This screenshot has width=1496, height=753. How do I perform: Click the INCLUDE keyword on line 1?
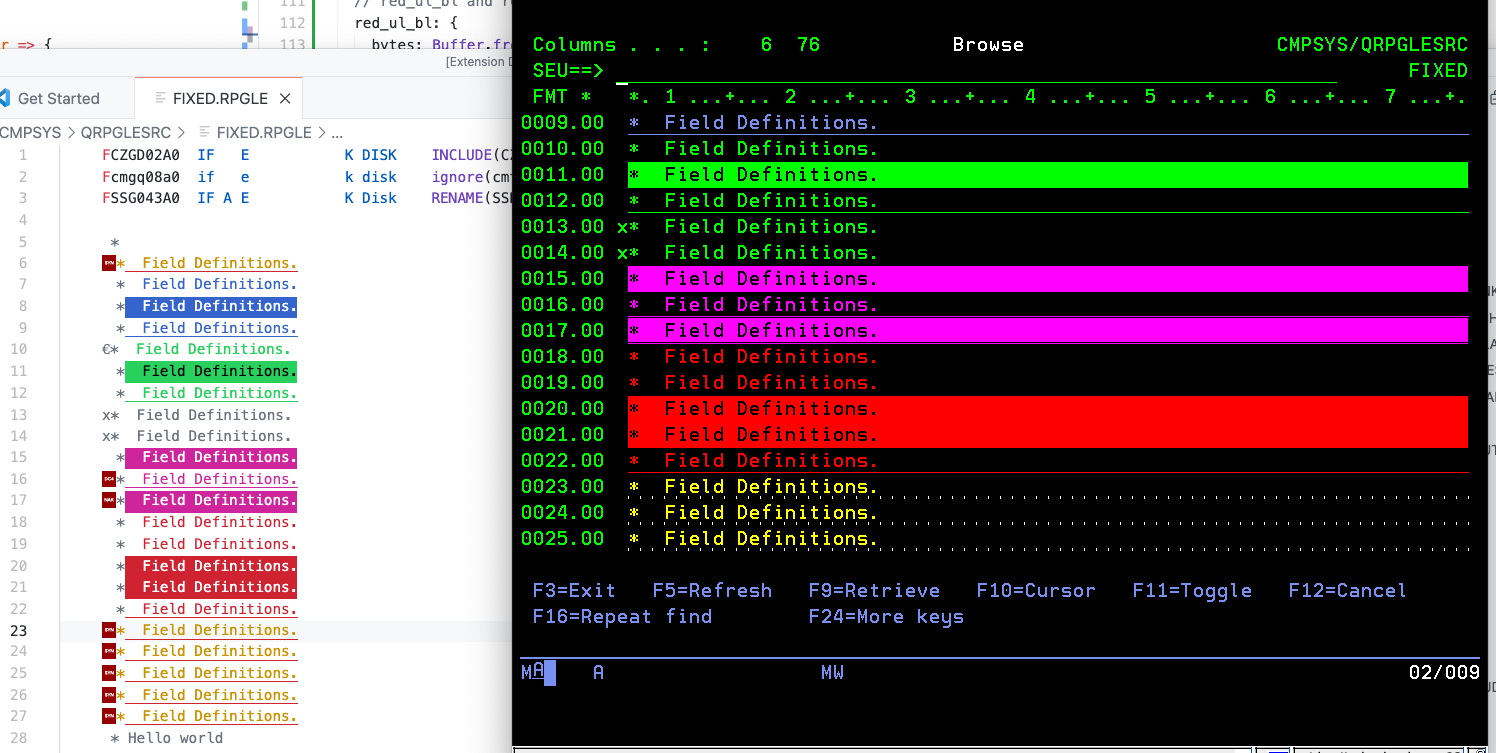click(x=461, y=155)
